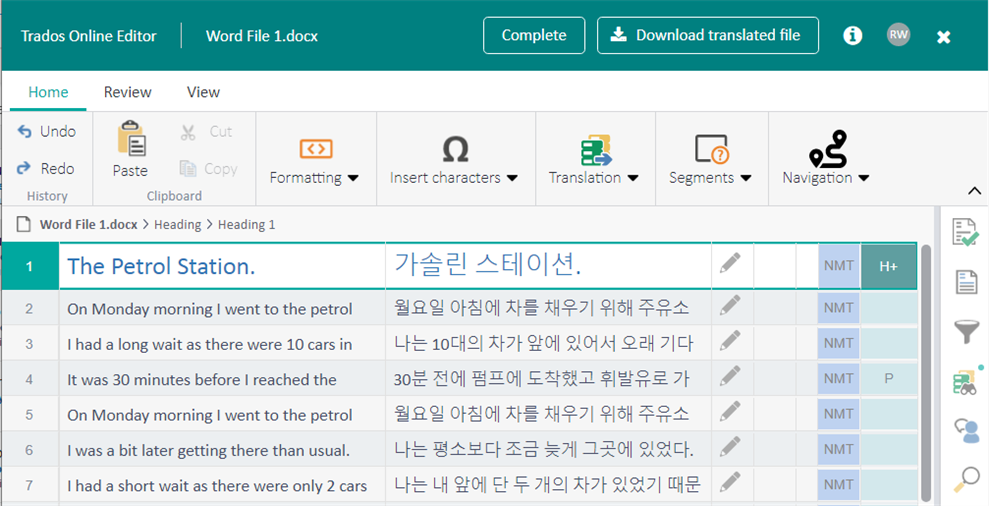Viewport: 989px width, 506px height.
Task: Expand the Insert characters dropdown
Action: (x=512, y=178)
